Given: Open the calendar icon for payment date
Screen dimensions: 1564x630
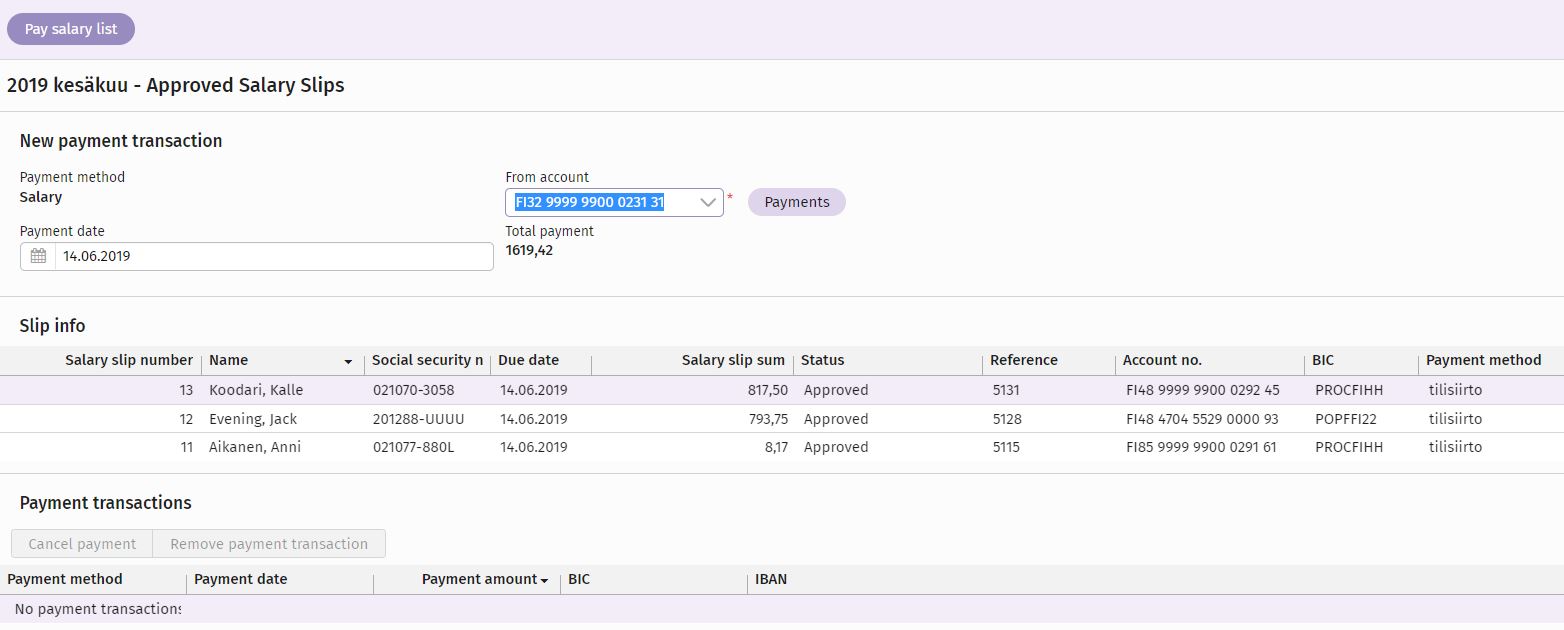Looking at the screenshot, I should [38, 256].
